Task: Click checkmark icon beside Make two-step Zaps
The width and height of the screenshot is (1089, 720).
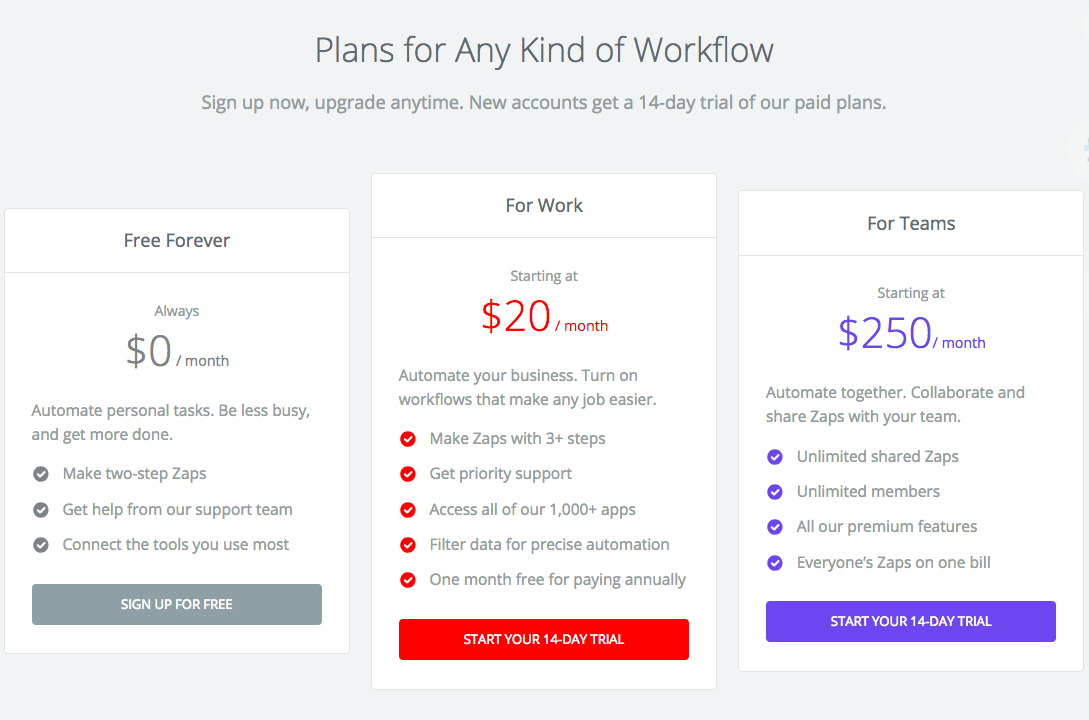Action: (x=41, y=474)
